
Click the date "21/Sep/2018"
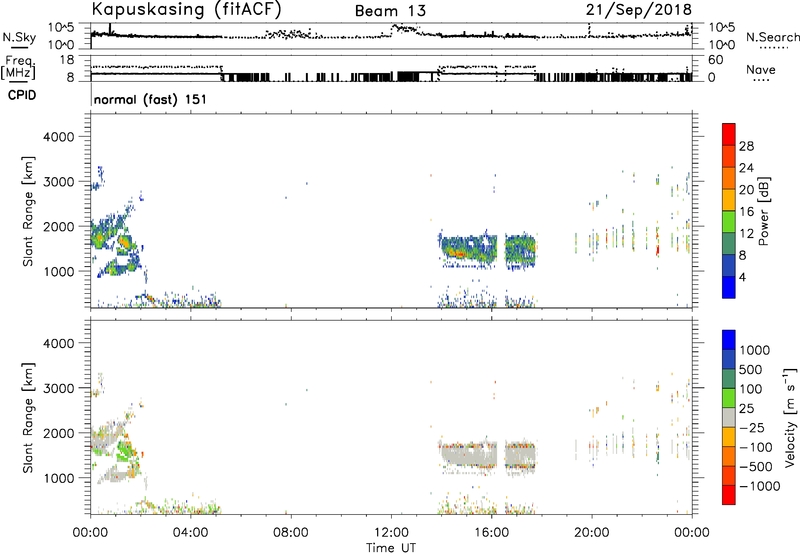click(638, 9)
